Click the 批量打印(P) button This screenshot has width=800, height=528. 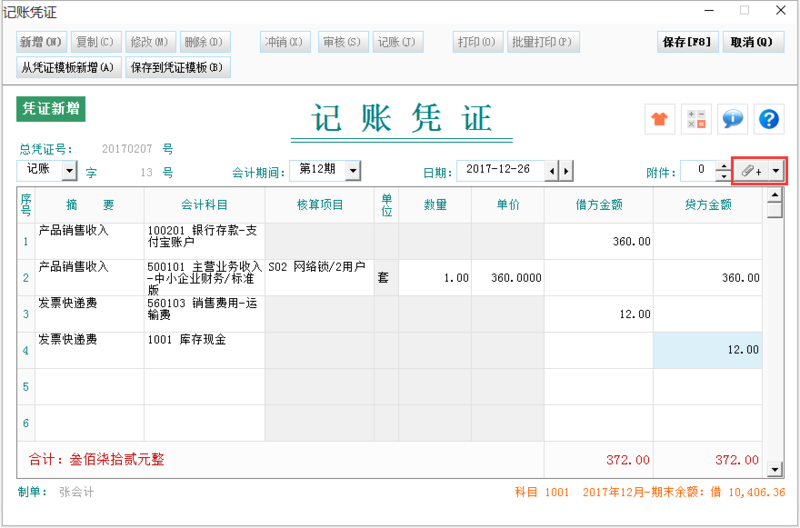click(543, 42)
